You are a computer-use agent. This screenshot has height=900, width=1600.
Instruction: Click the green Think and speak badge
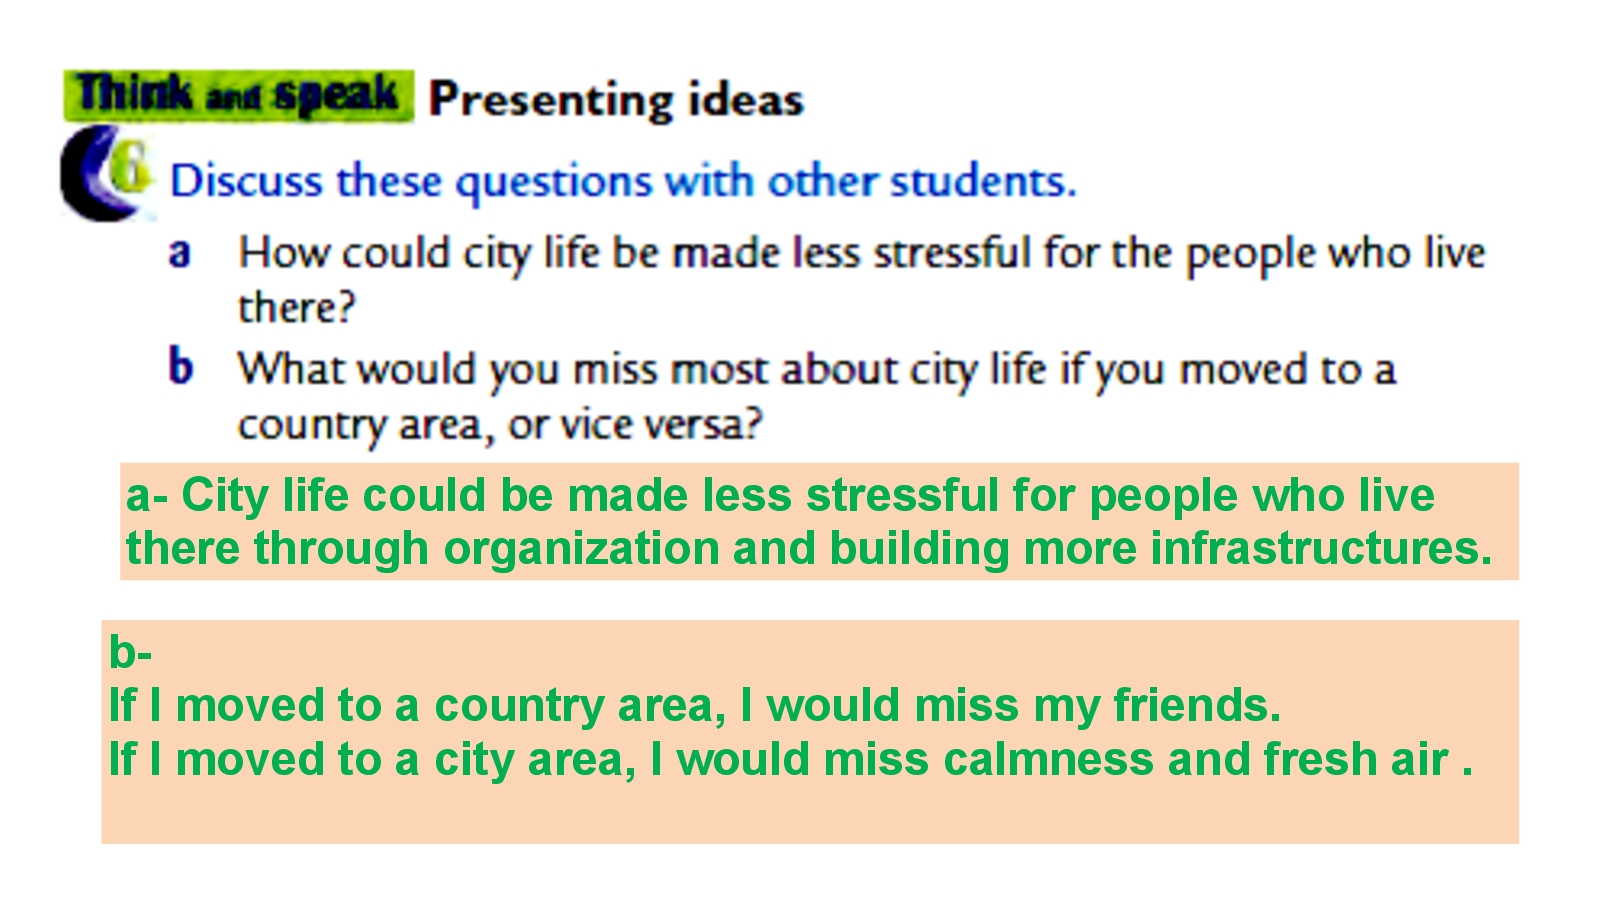[238, 96]
